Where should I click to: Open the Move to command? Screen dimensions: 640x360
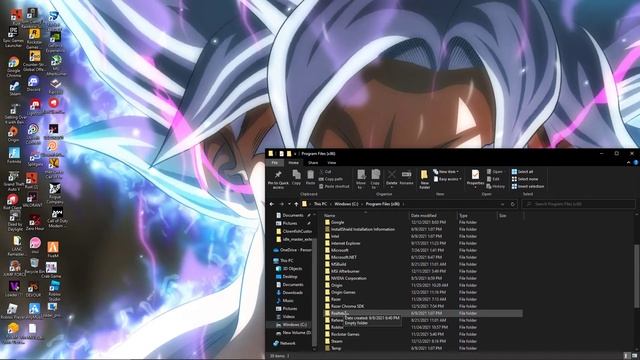pos(361,179)
